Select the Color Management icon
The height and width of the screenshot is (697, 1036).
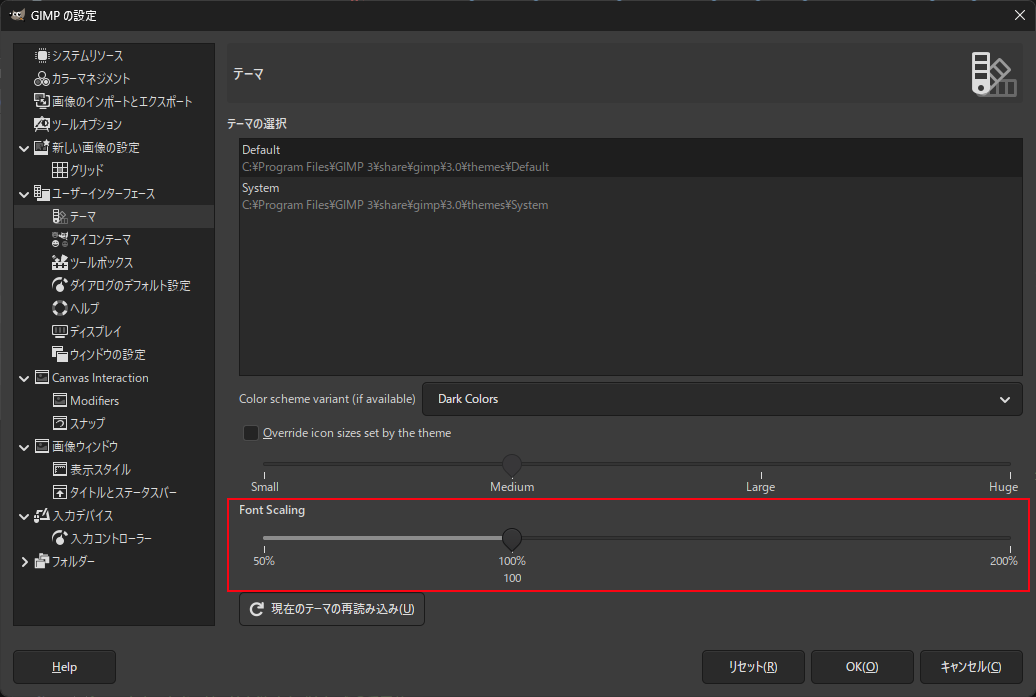[42, 79]
